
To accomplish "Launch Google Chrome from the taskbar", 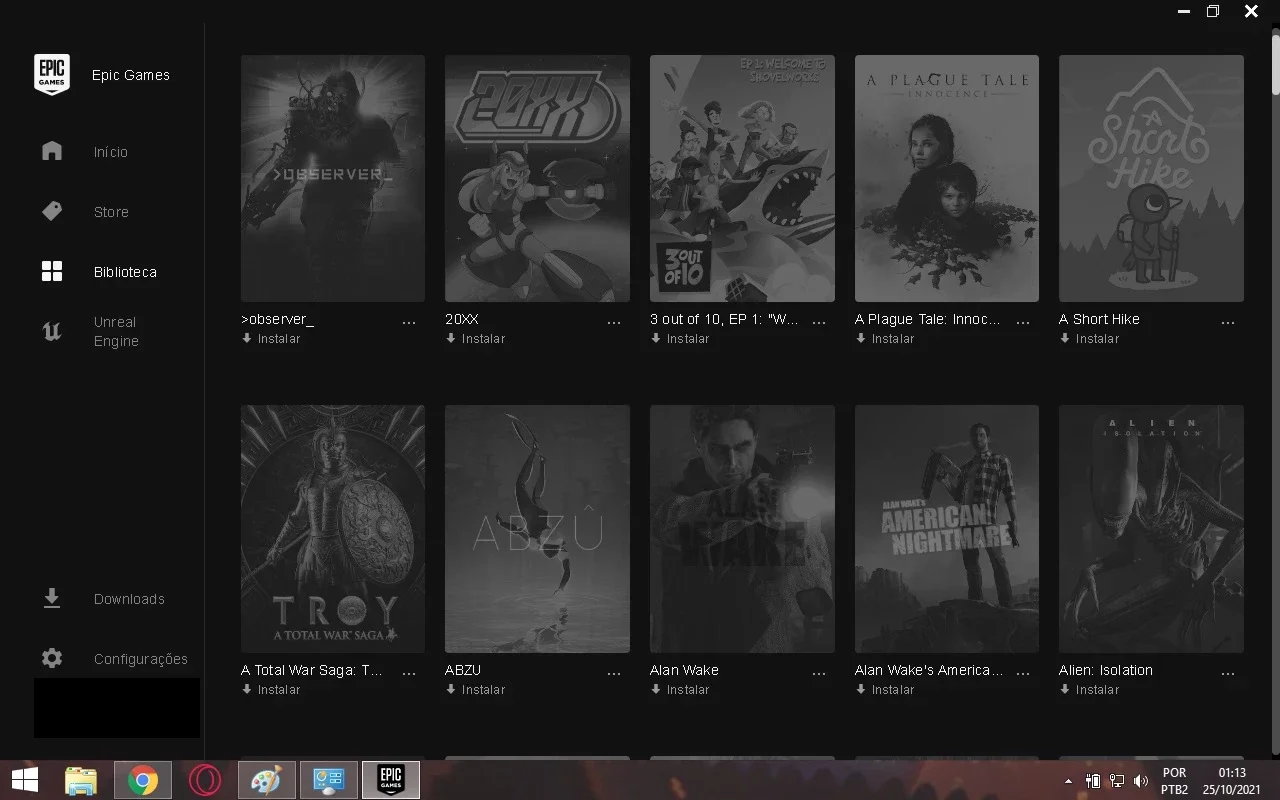I will point(143,780).
